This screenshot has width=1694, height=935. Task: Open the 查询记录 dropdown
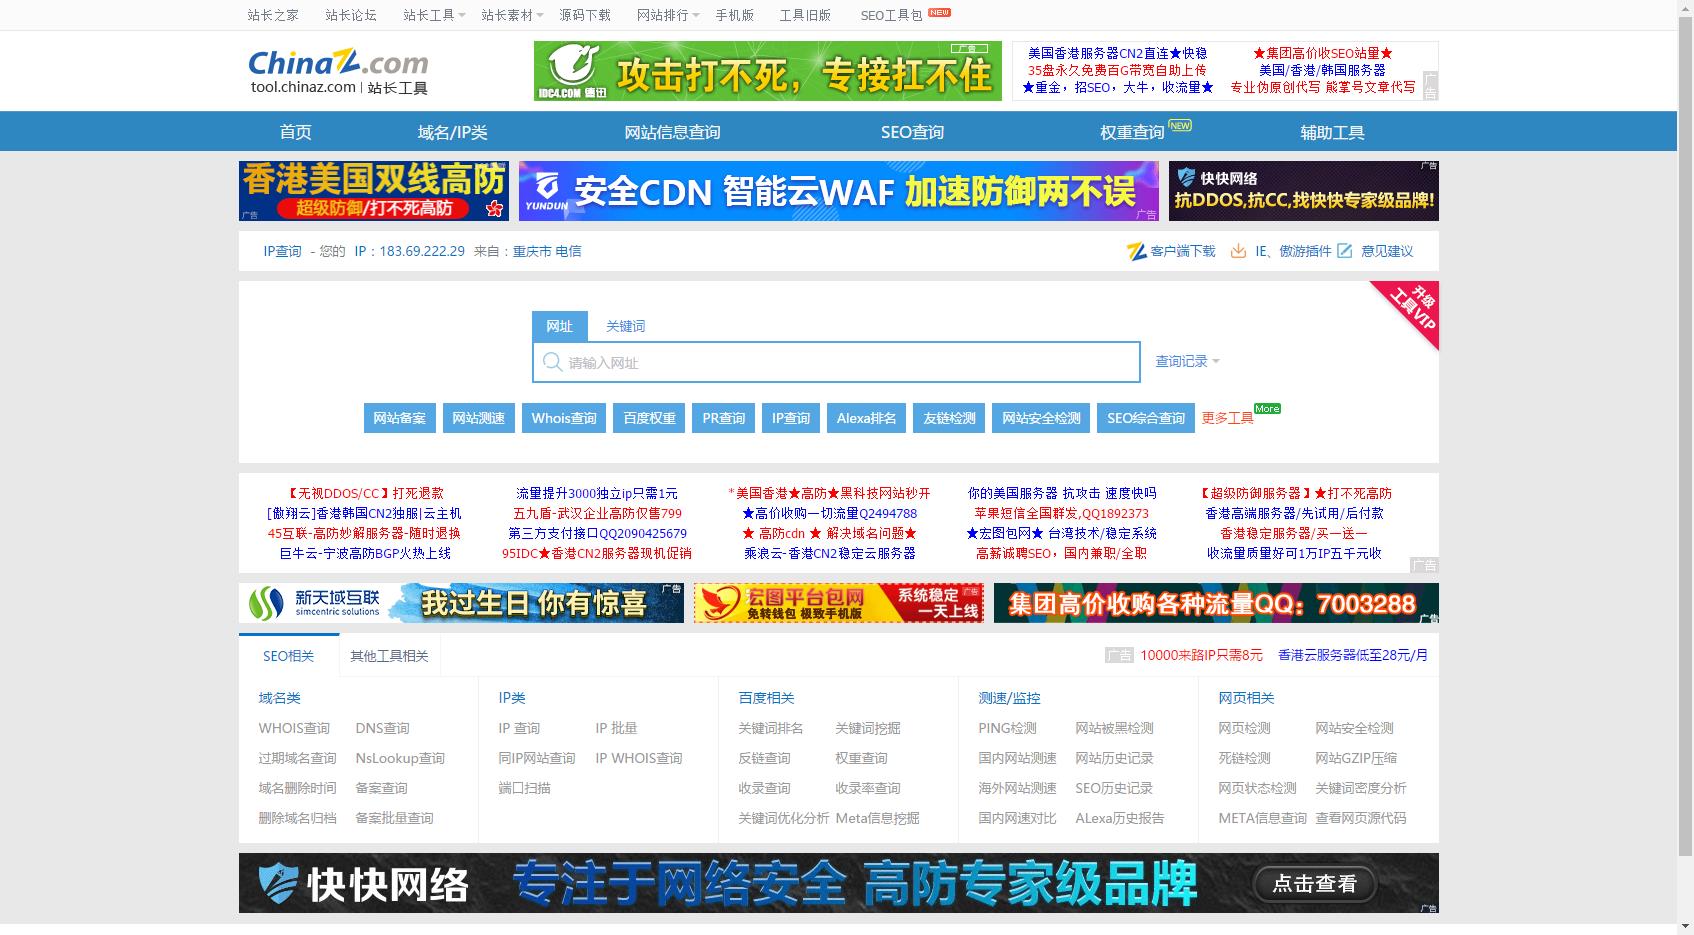click(1187, 361)
